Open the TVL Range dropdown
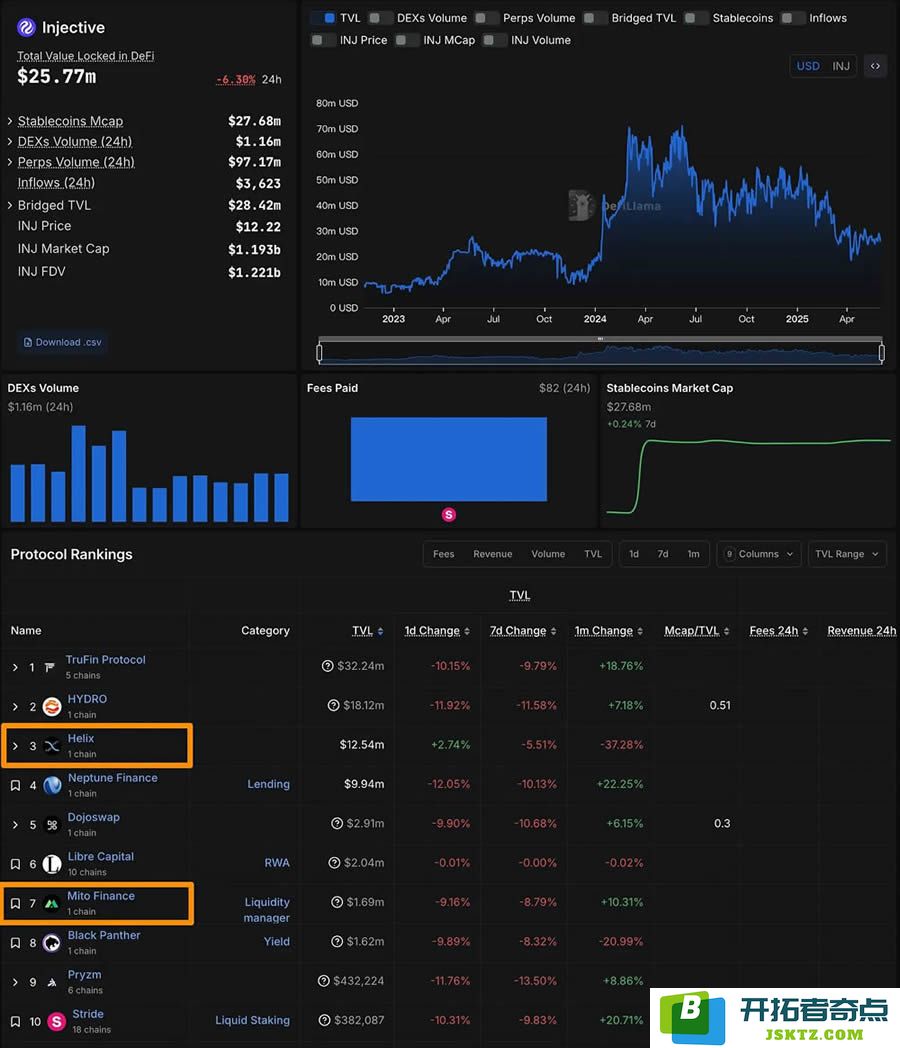The image size is (900, 1048). pos(847,554)
